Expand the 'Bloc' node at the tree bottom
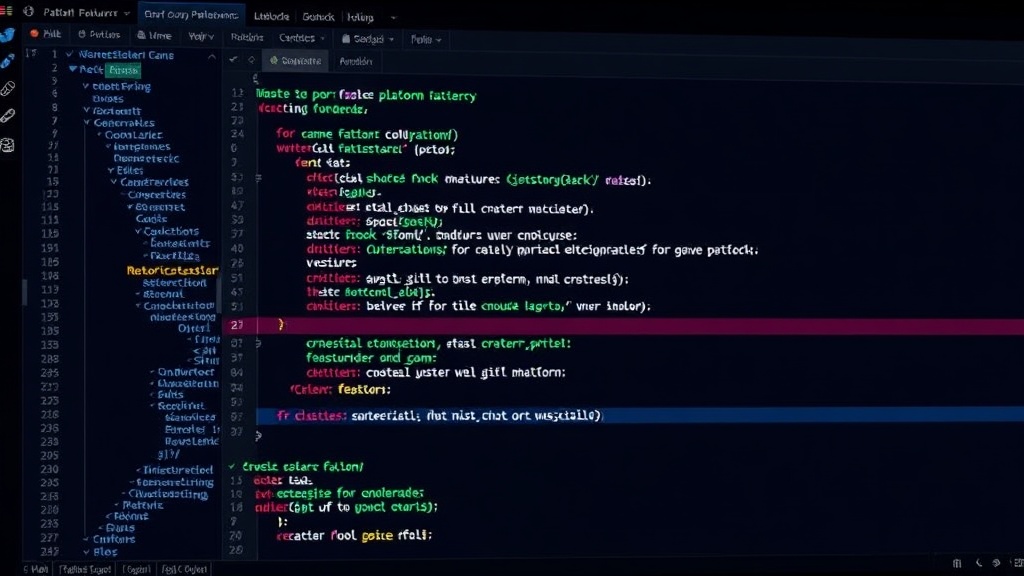The image size is (1024, 576). pos(86,552)
